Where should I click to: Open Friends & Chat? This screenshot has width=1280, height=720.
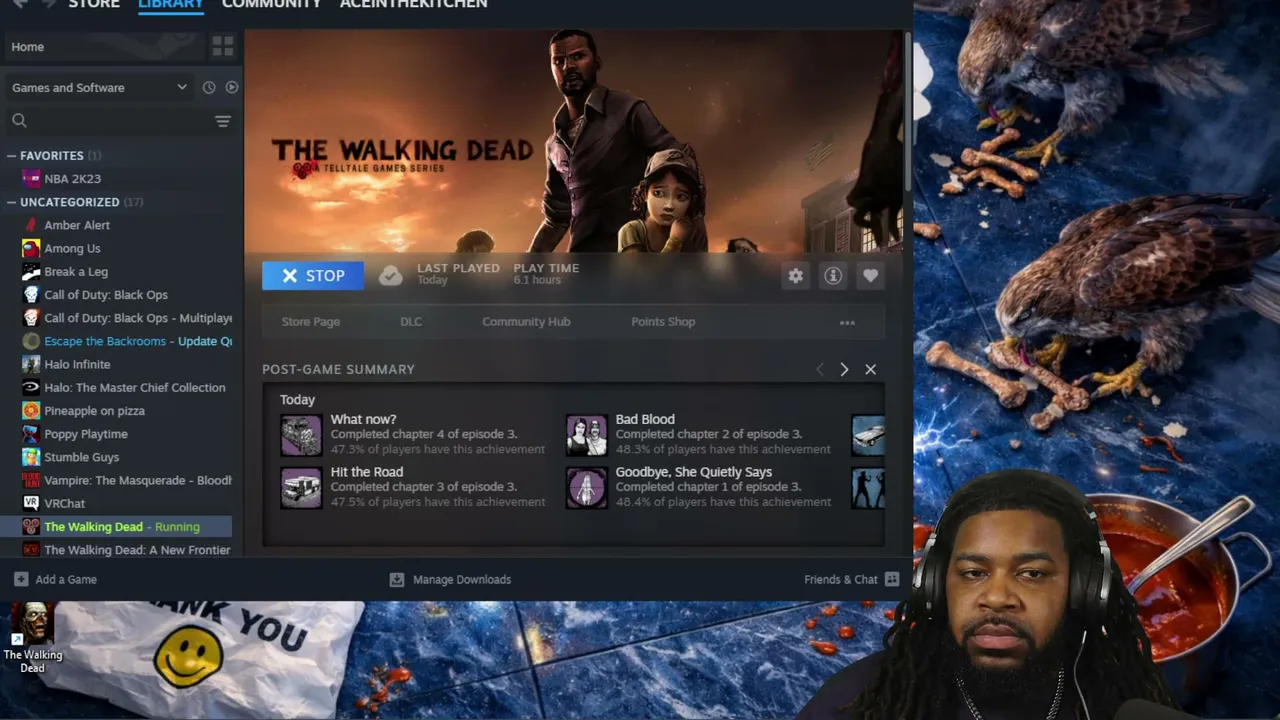click(852, 580)
